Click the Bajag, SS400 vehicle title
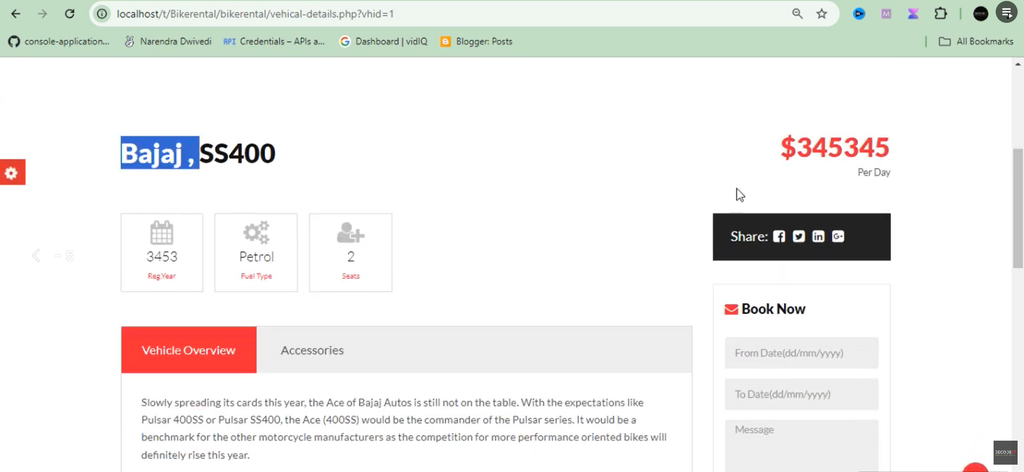Viewport: 1024px width, 472px height. (198, 153)
